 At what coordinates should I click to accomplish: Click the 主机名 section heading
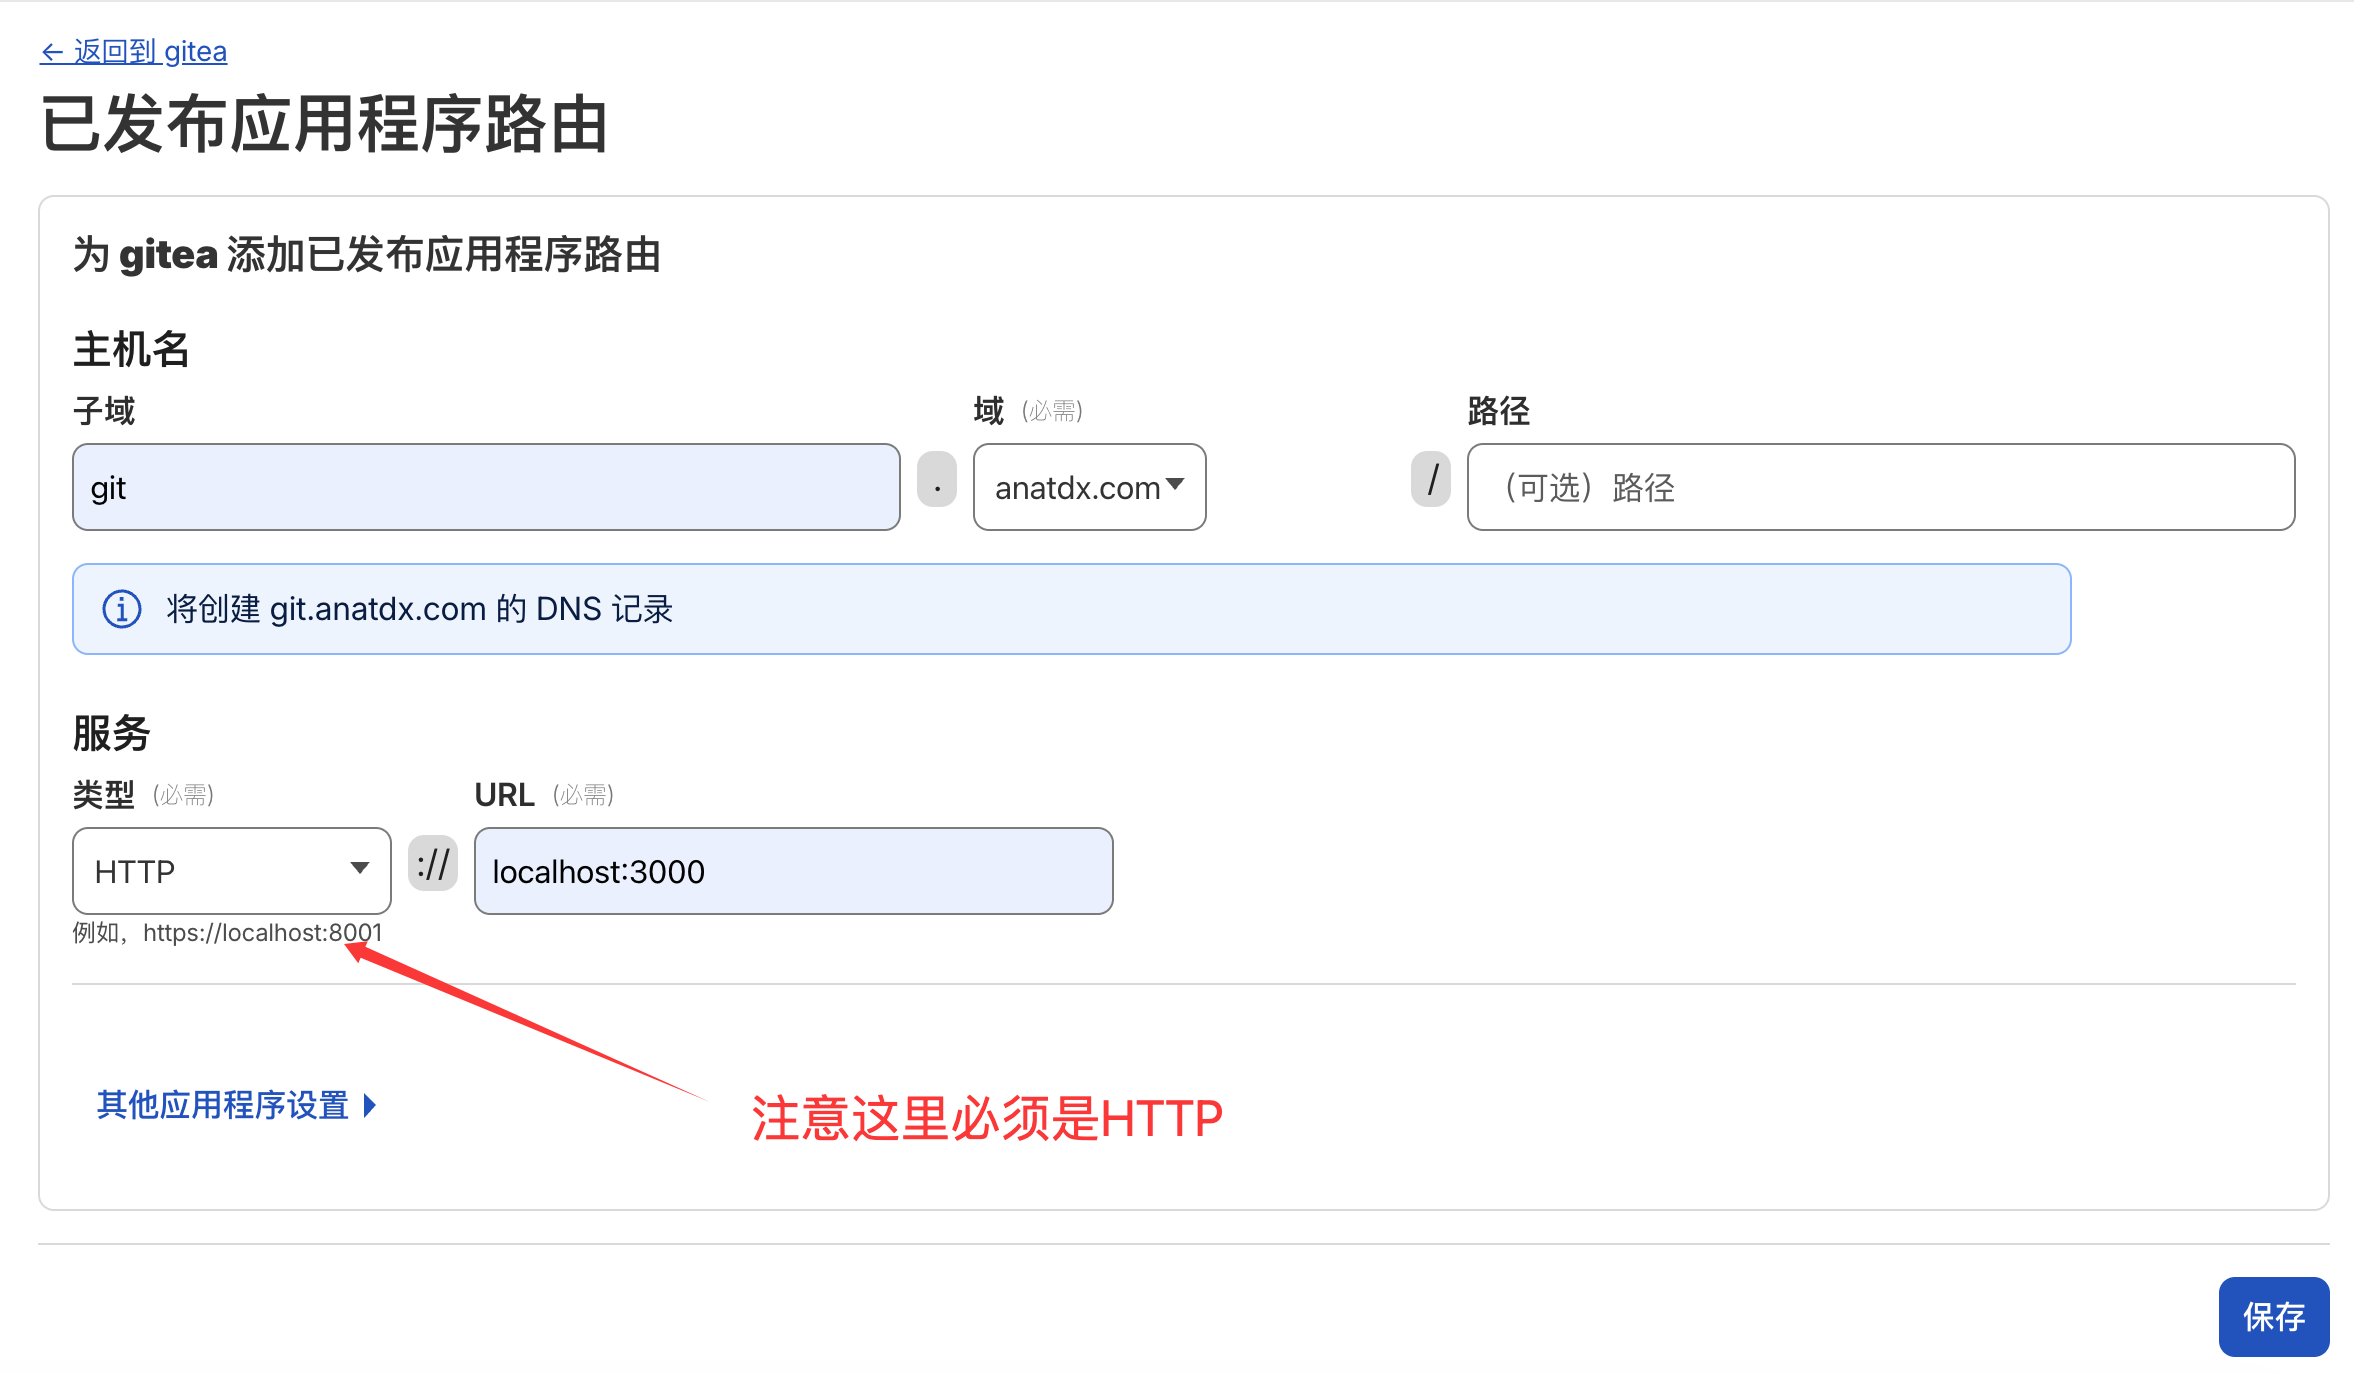pyautogui.click(x=131, y=350)
